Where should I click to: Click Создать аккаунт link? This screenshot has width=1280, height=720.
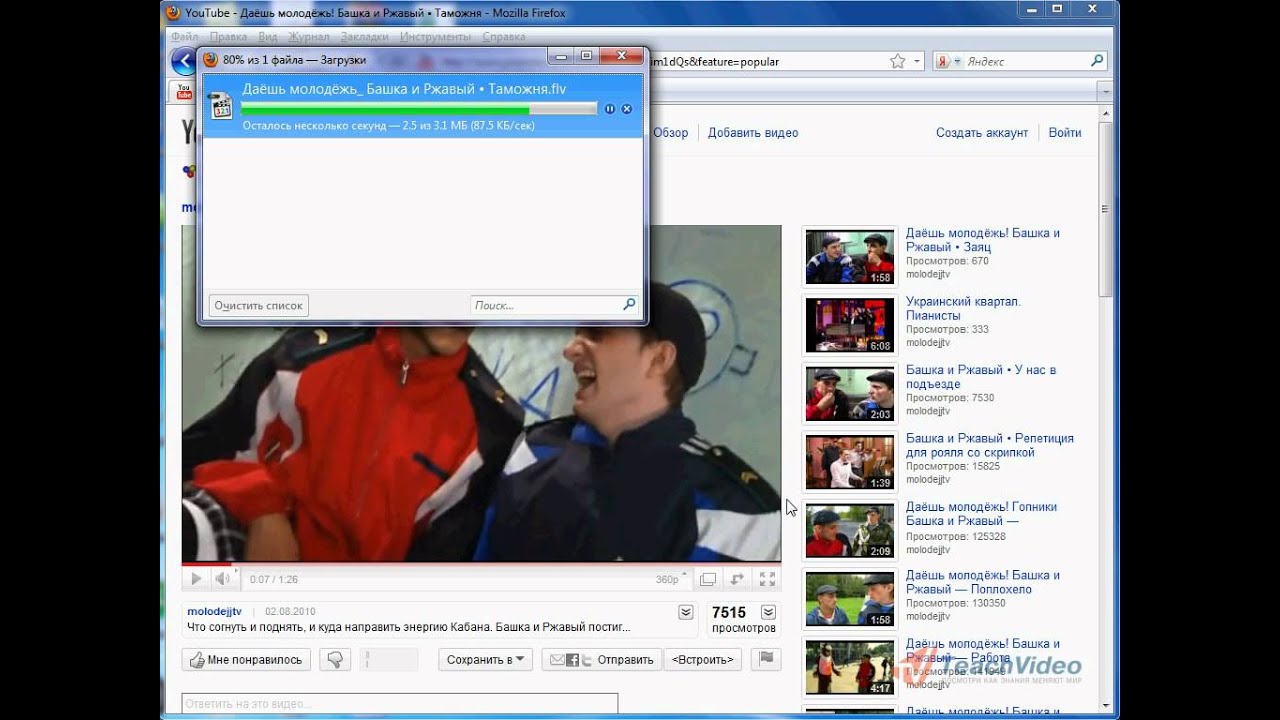(x=982, y=132)
